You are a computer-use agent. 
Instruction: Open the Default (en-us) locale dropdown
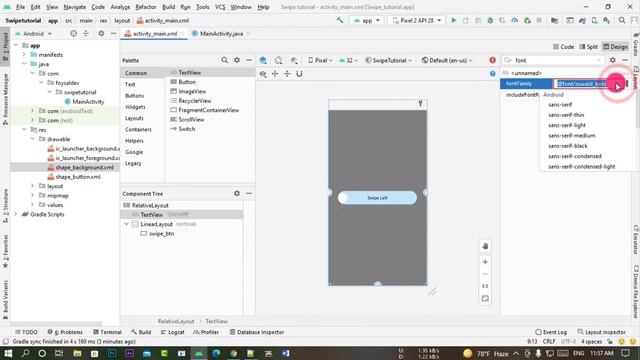point(447,60)
